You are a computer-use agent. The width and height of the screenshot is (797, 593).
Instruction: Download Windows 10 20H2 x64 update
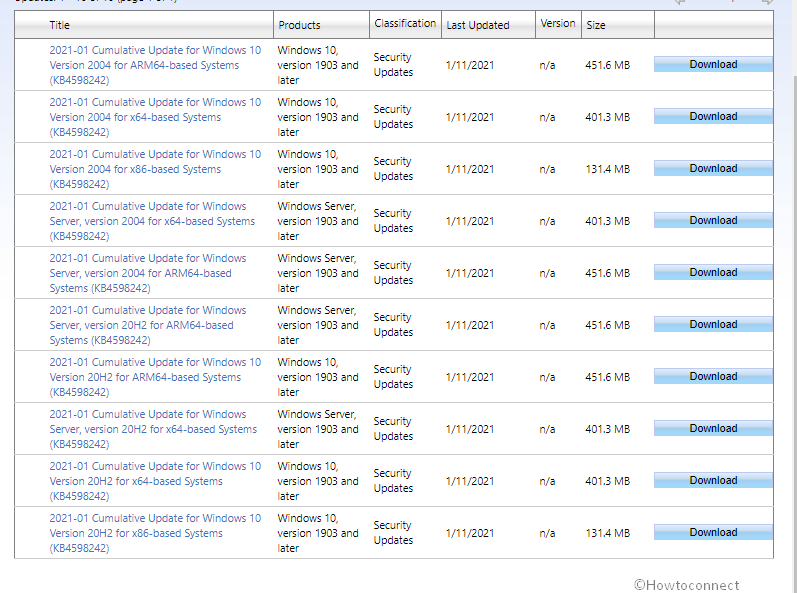pyautogui.click(x=713, y=481)
